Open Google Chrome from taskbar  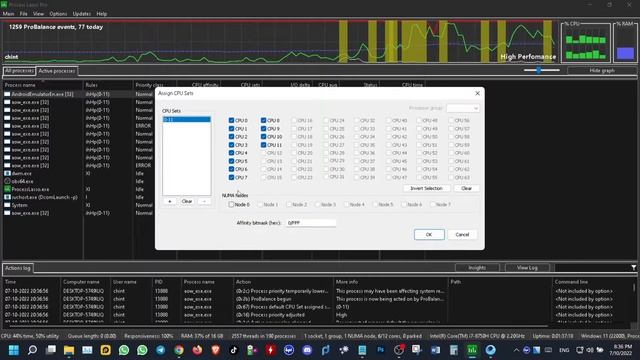(179, 350)
